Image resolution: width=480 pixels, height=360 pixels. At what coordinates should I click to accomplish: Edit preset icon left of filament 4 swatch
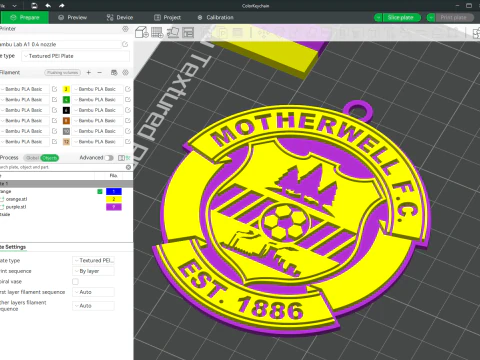55,99
